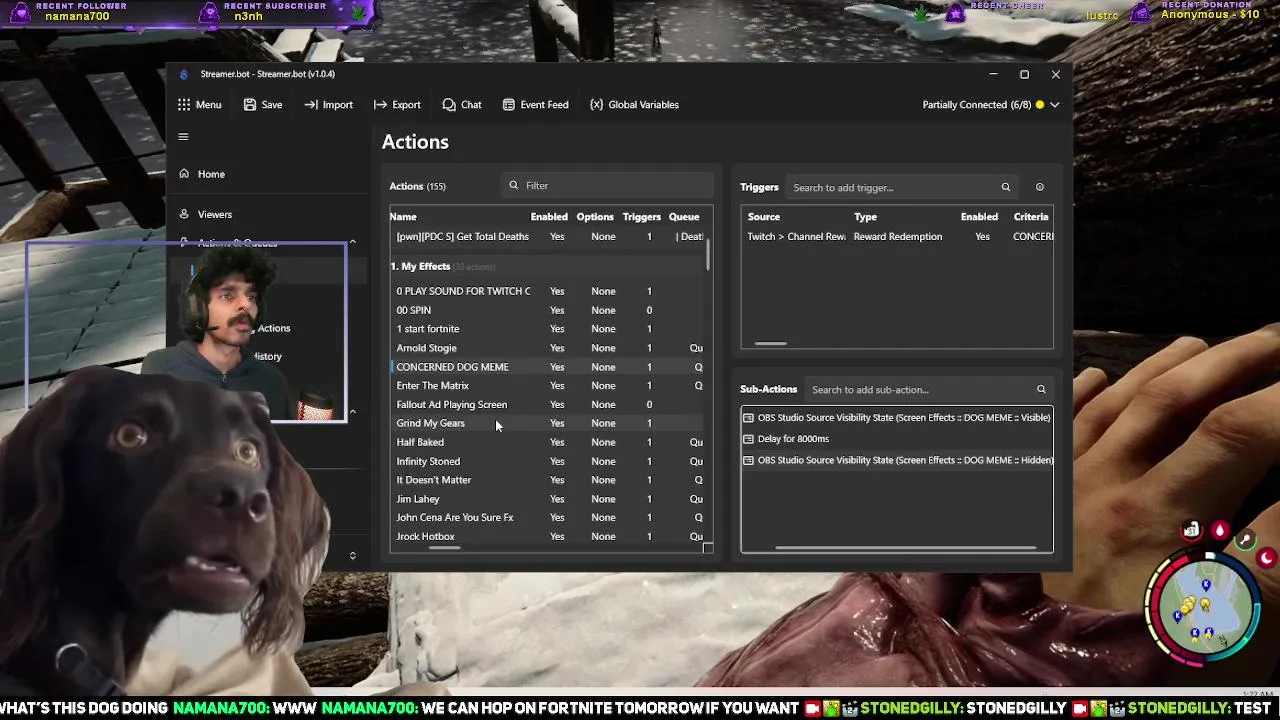
Task: Select the 'Twitch > Channel Rew' trigger row
Action: tap(897, 236)
